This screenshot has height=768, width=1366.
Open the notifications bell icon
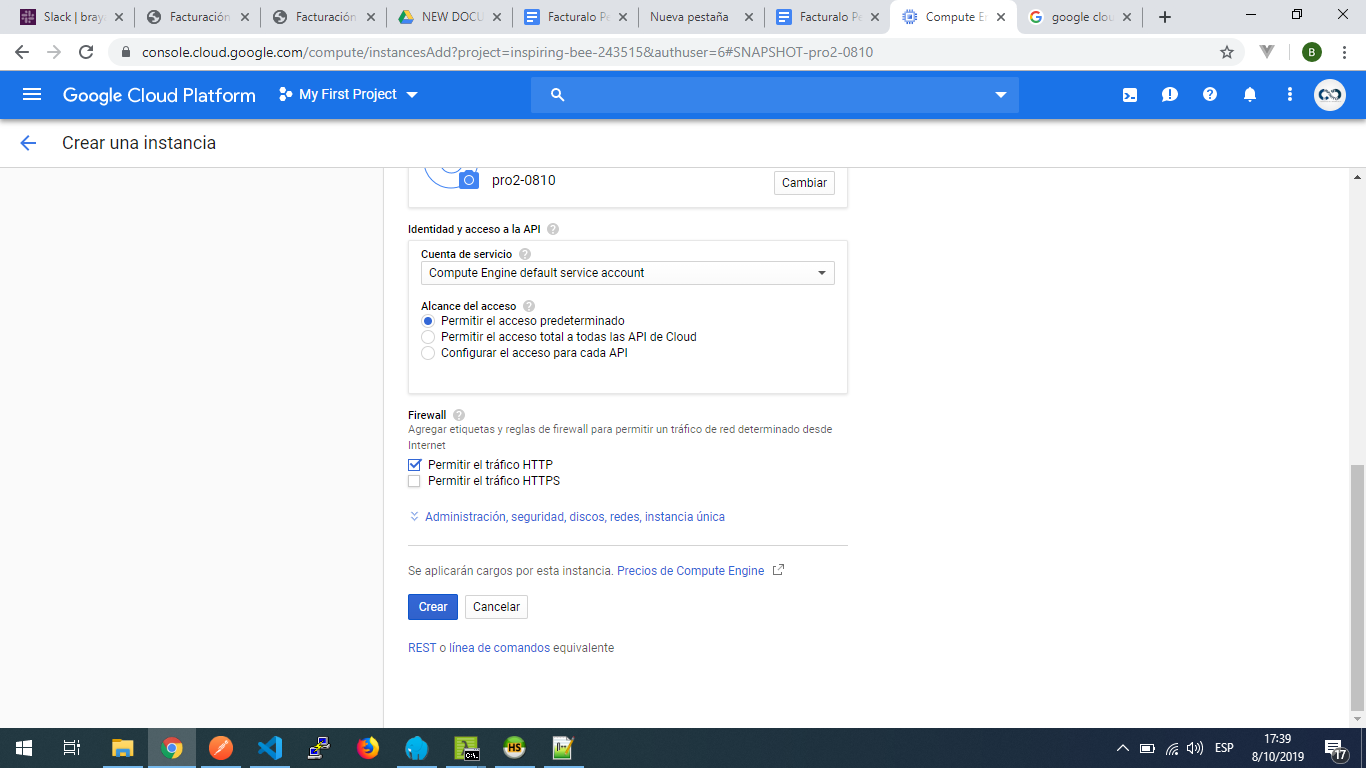(x=1250, y=95)
